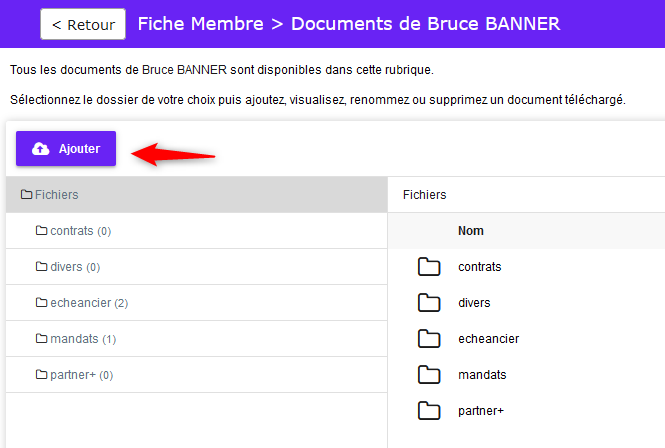Sort by the Nom column header
The height and width of the screenshot is (448, 665).
[471, 231]
